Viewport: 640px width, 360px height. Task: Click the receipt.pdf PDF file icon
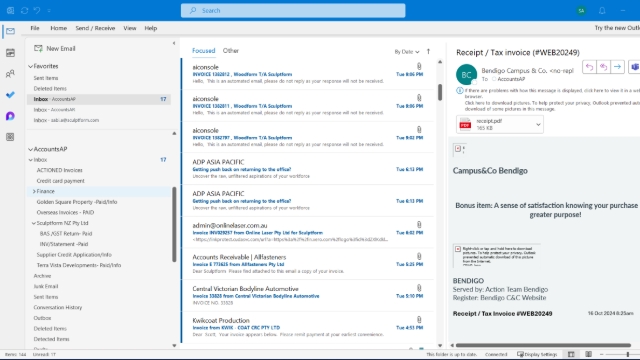(465, 124)
